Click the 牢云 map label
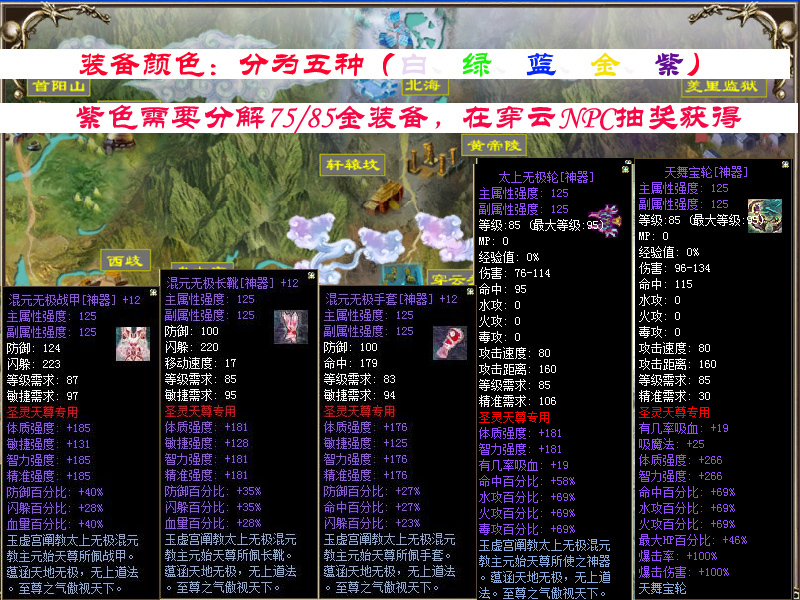 [450, 278]
